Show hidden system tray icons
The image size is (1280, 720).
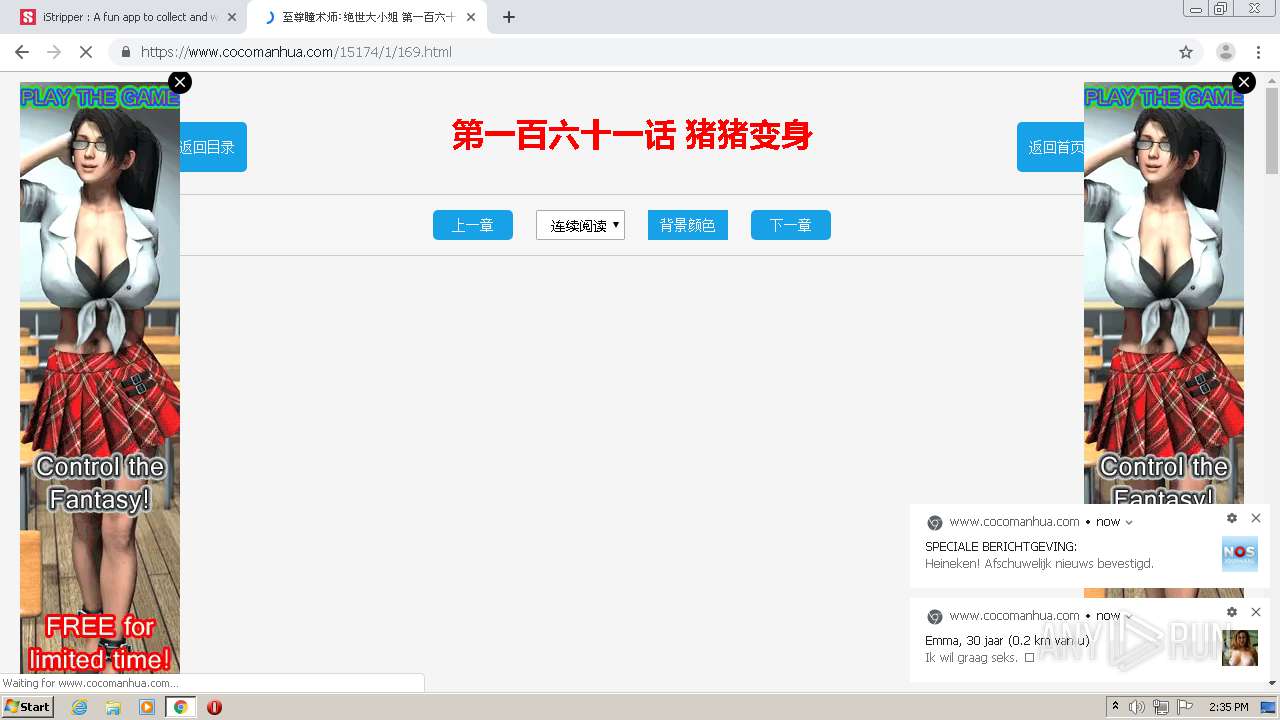[1115, 707]
